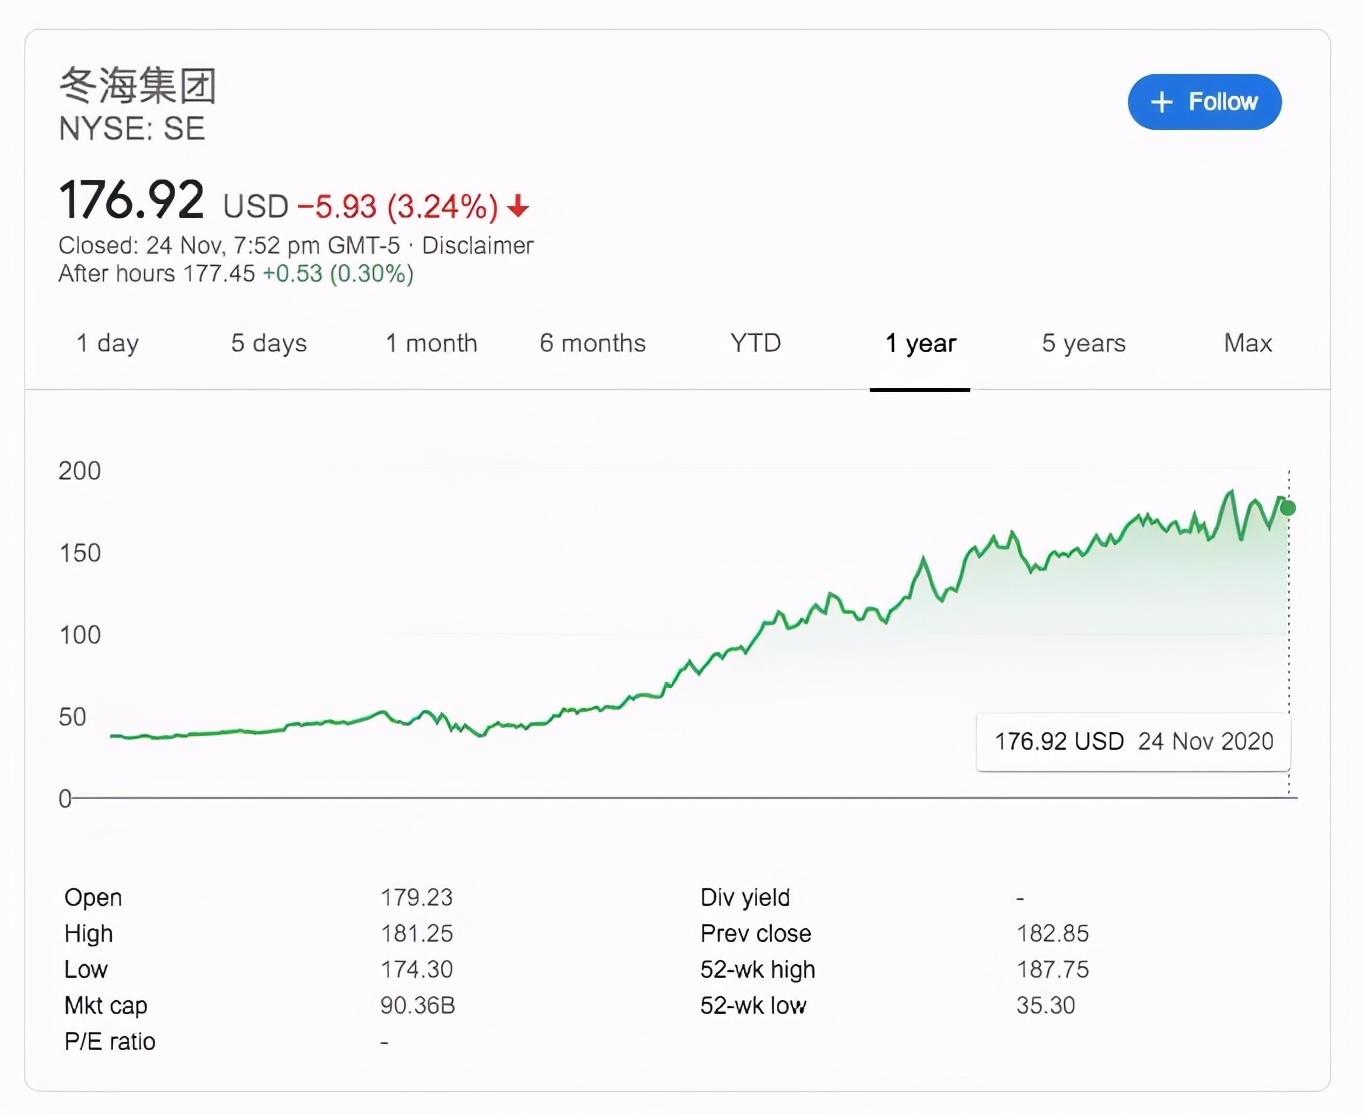Screen dimensions: 1364x1114
Task: Click the 100 y-axis label
Action: click(x=79, y=635)
